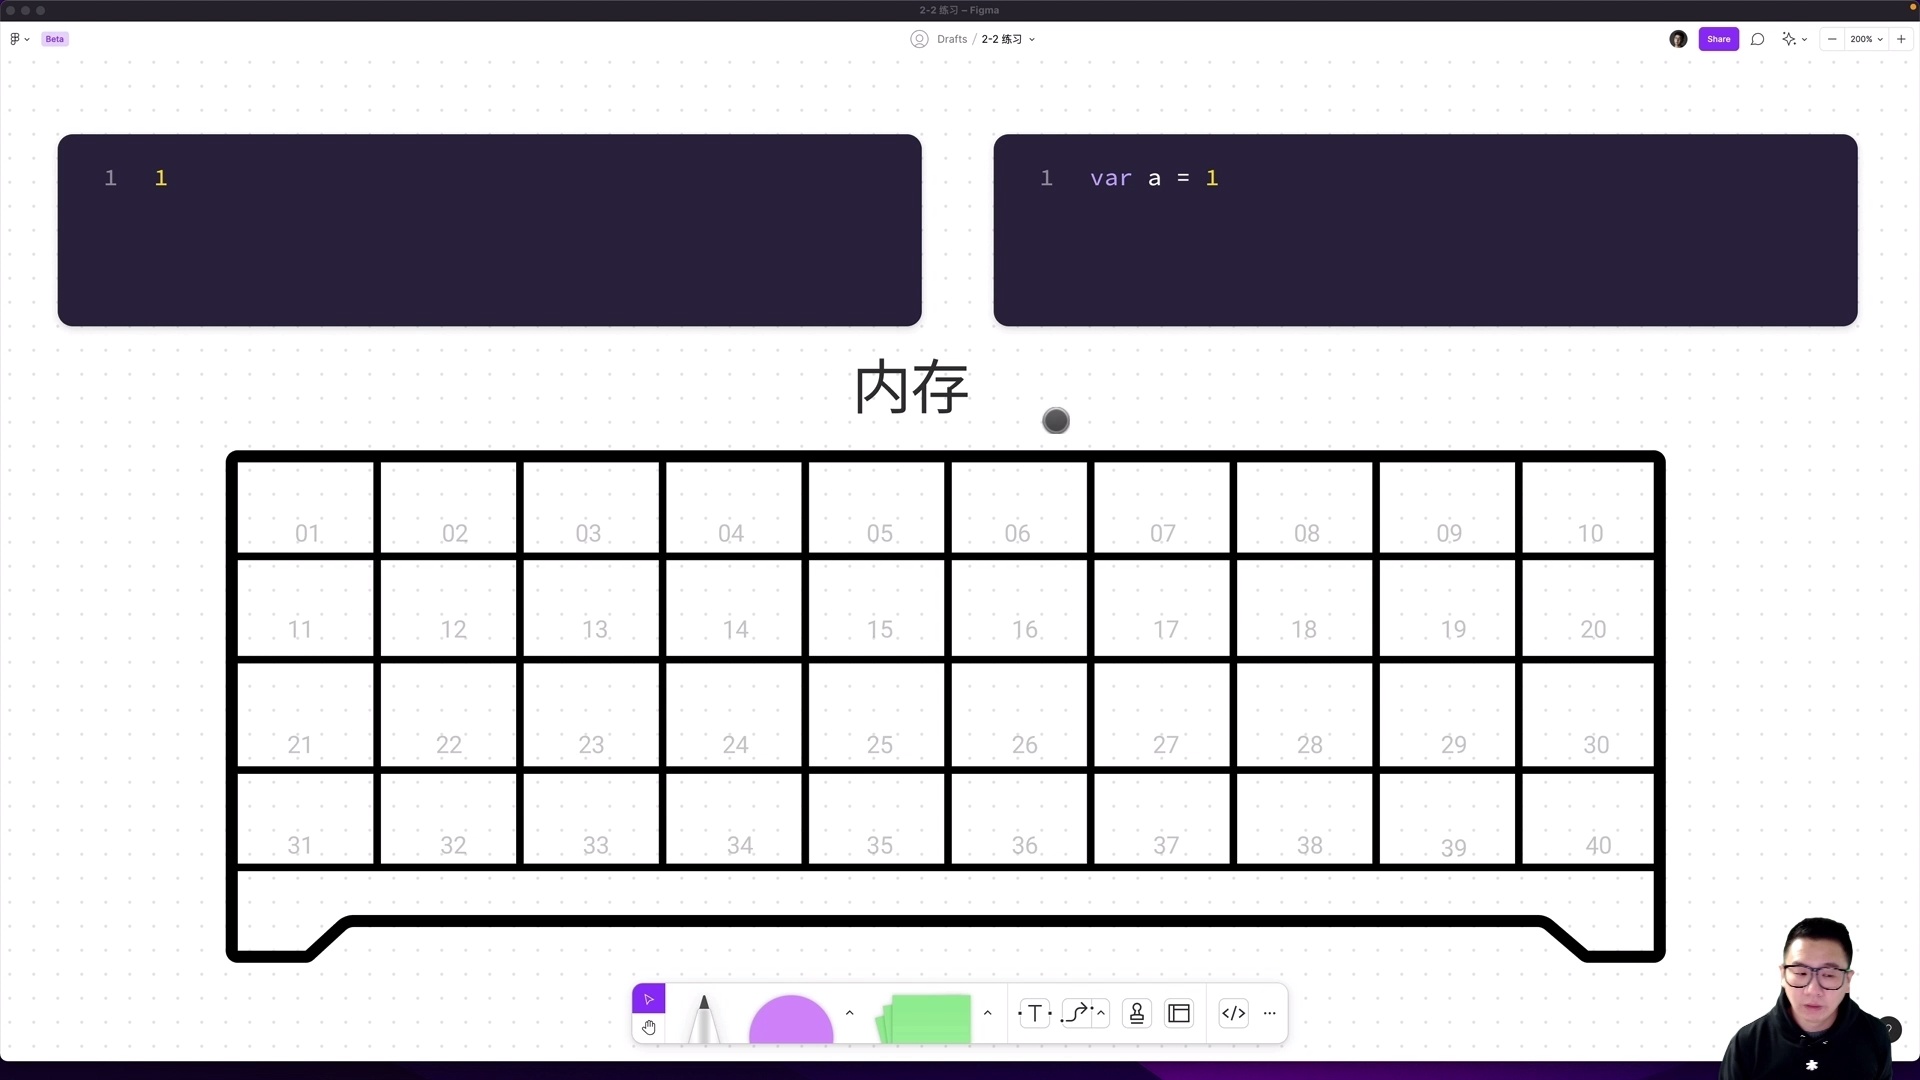Zoom in with the plus button

pos(1901,39)
